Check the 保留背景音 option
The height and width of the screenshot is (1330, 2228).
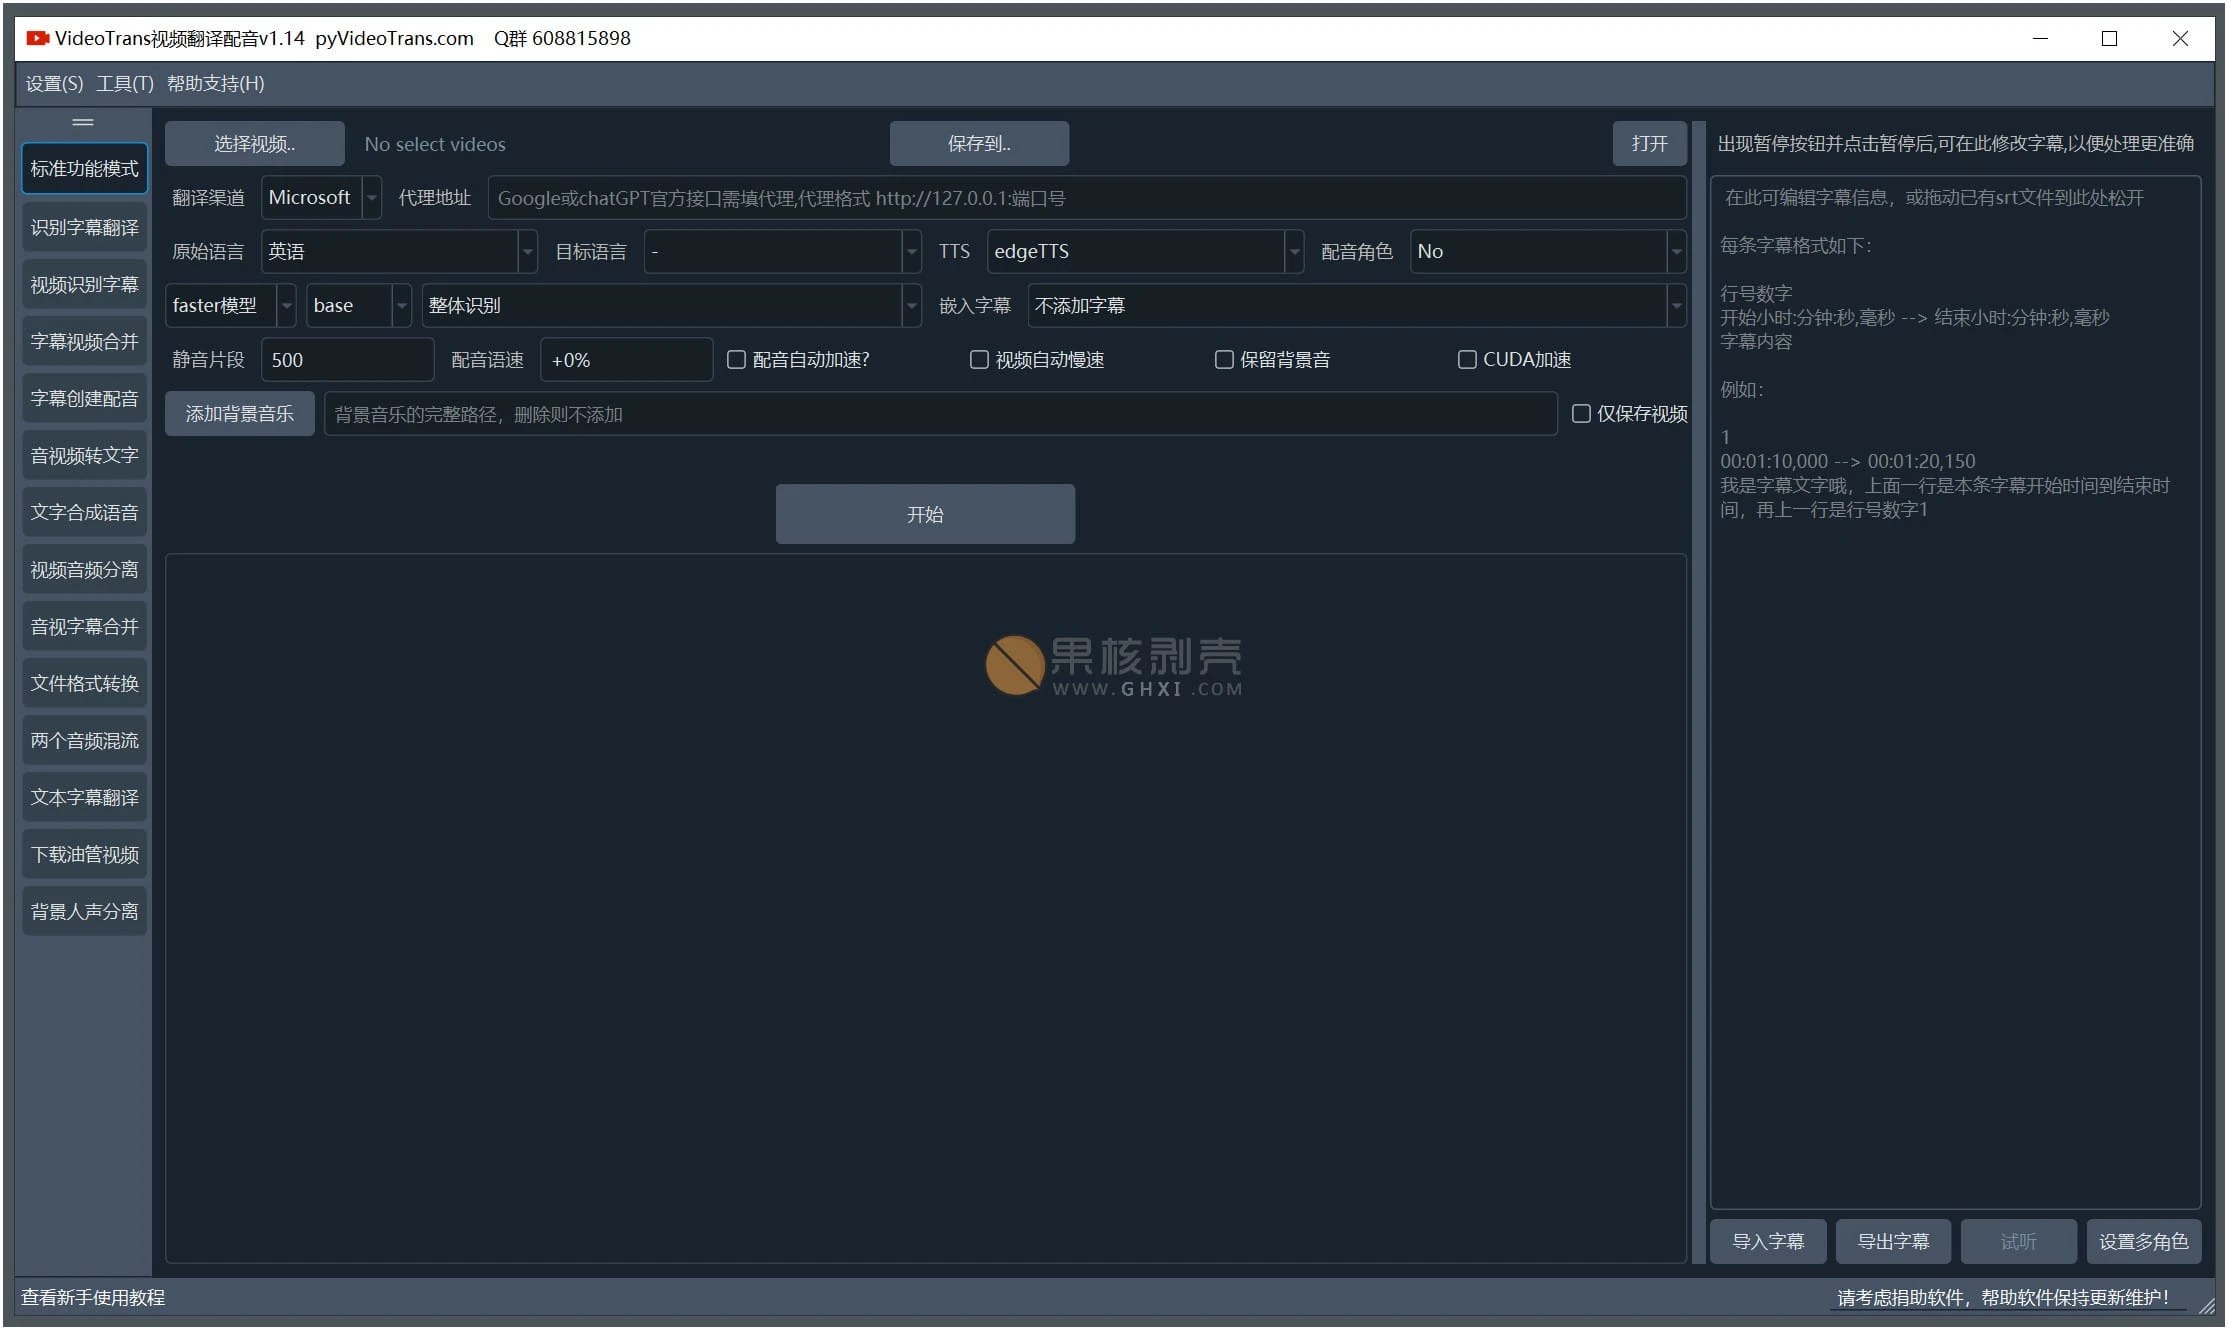click(1224, 359)
